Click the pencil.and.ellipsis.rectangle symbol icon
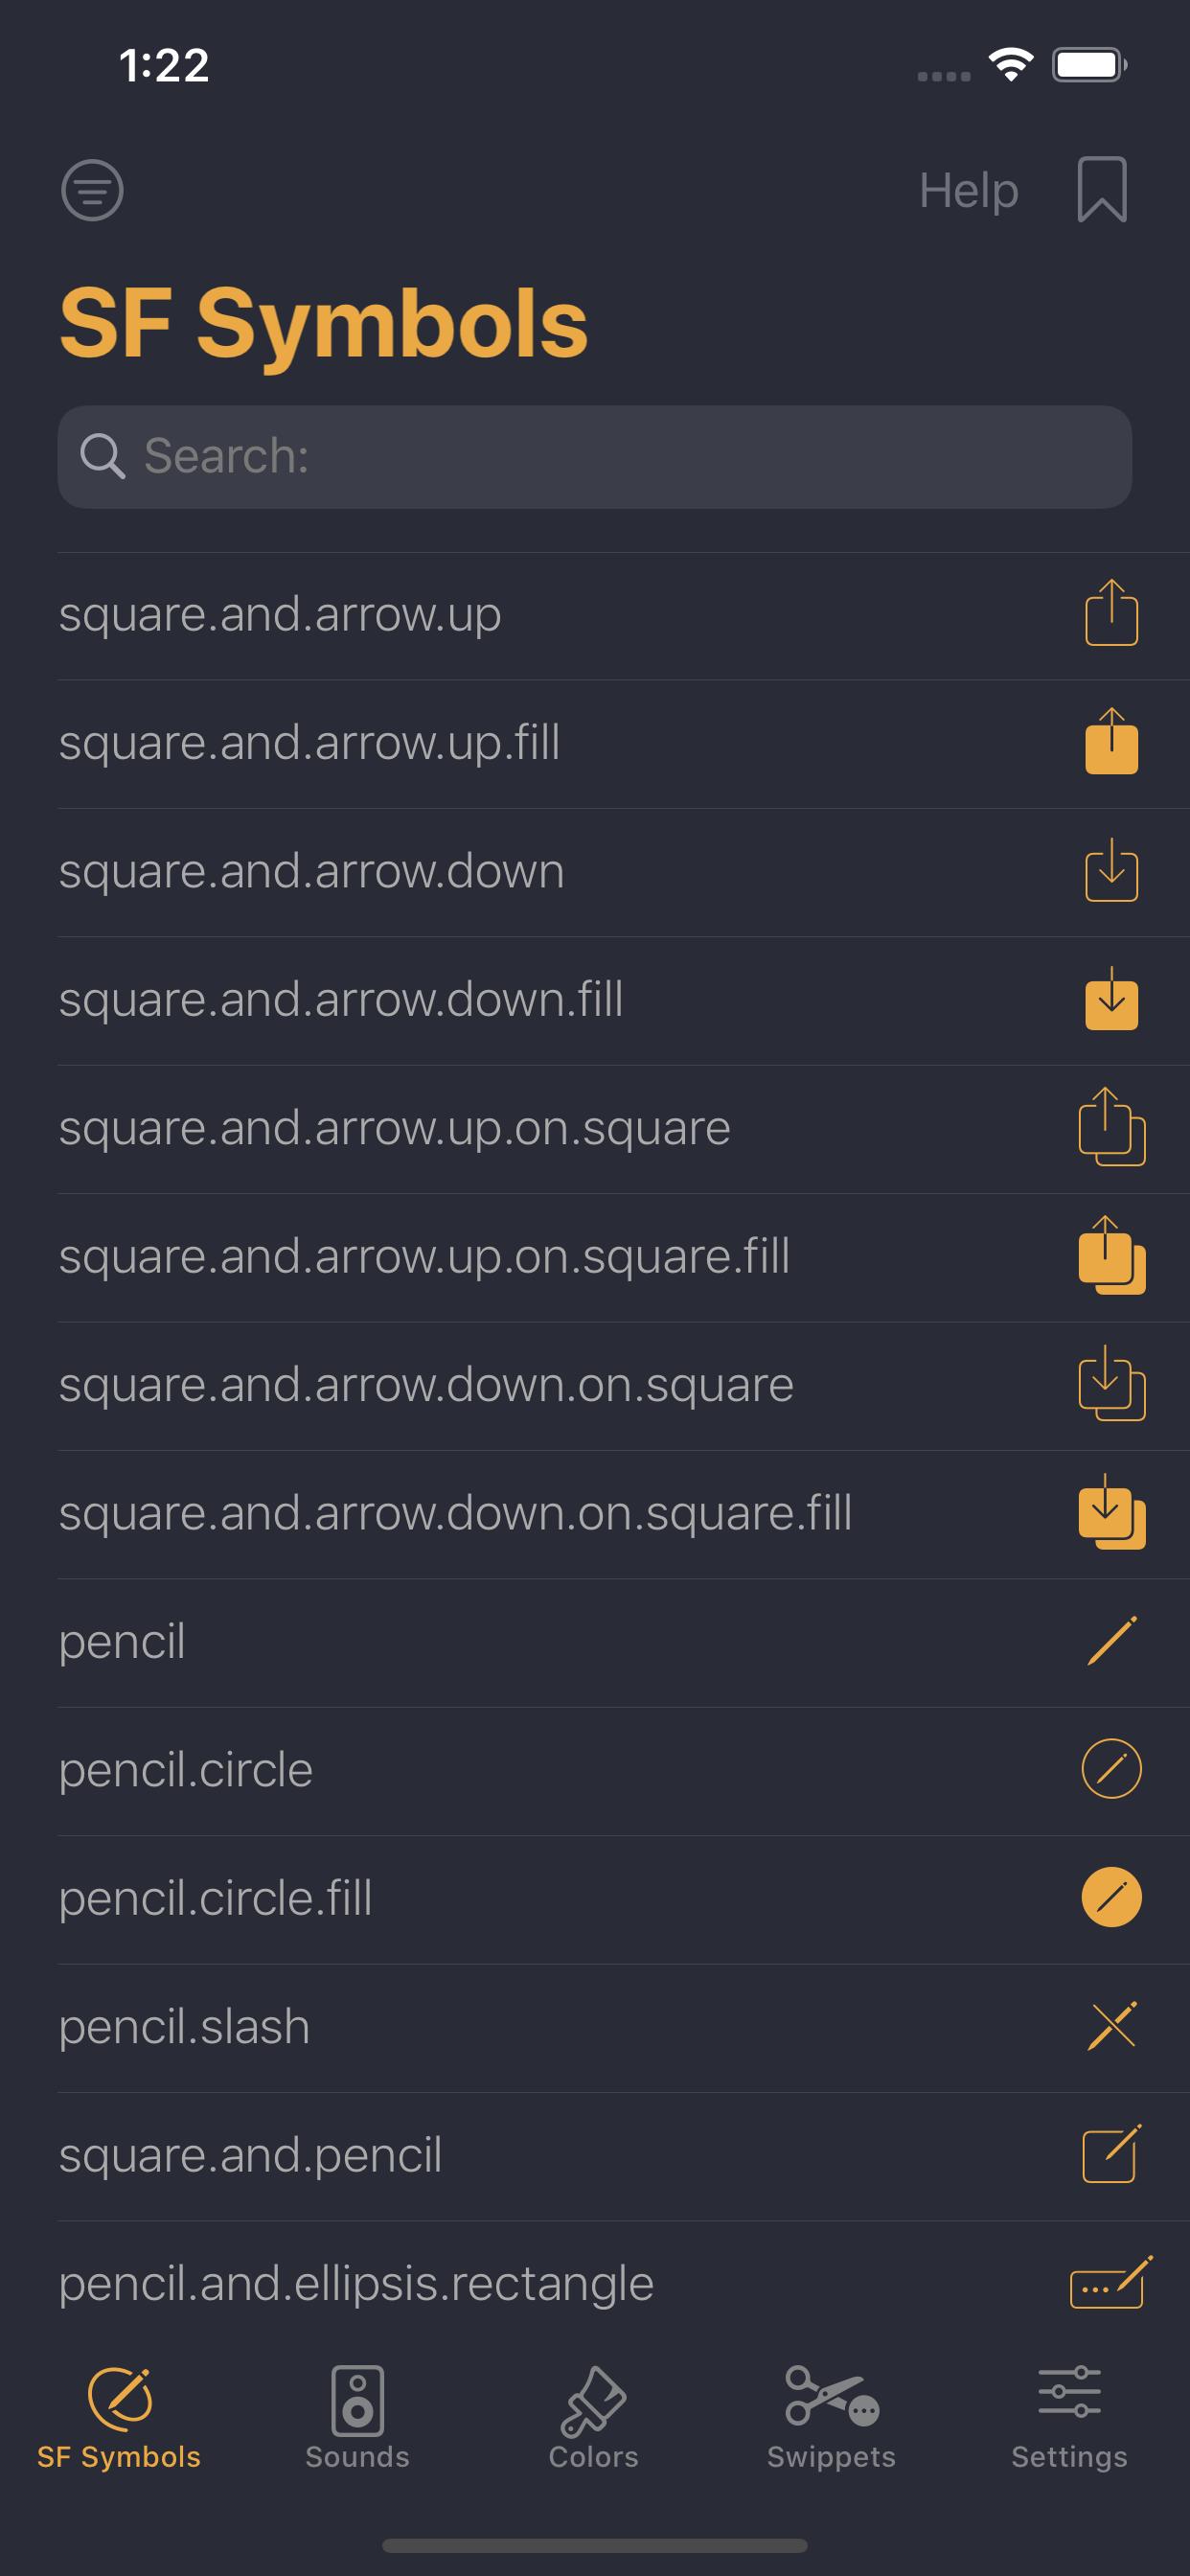The image size is (1190, 2576). [1111, 2282]
